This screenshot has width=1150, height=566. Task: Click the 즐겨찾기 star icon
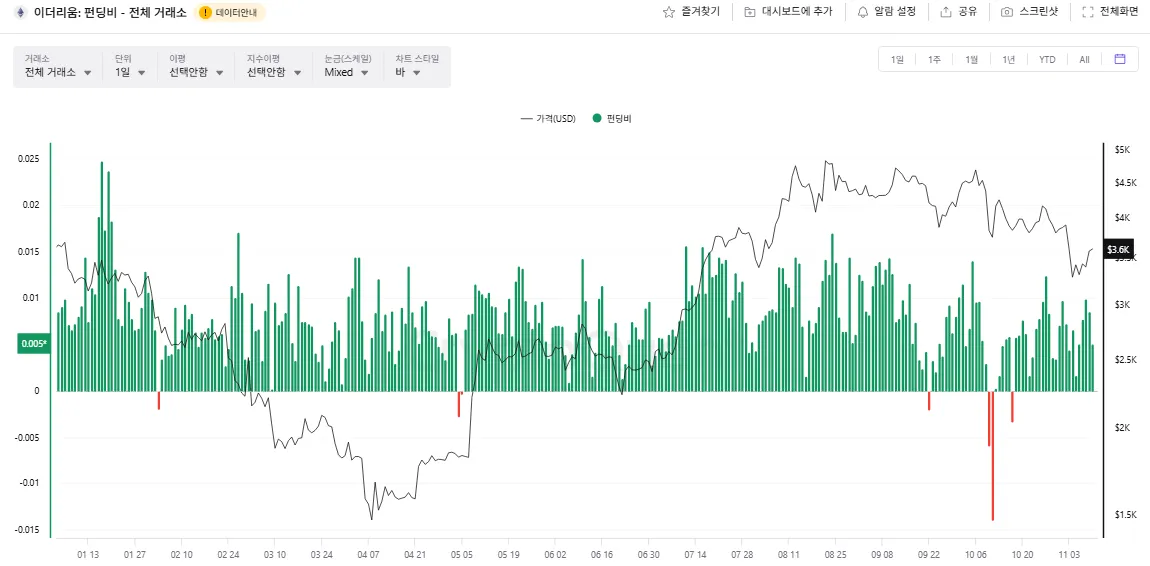click(x=668, y=12)
